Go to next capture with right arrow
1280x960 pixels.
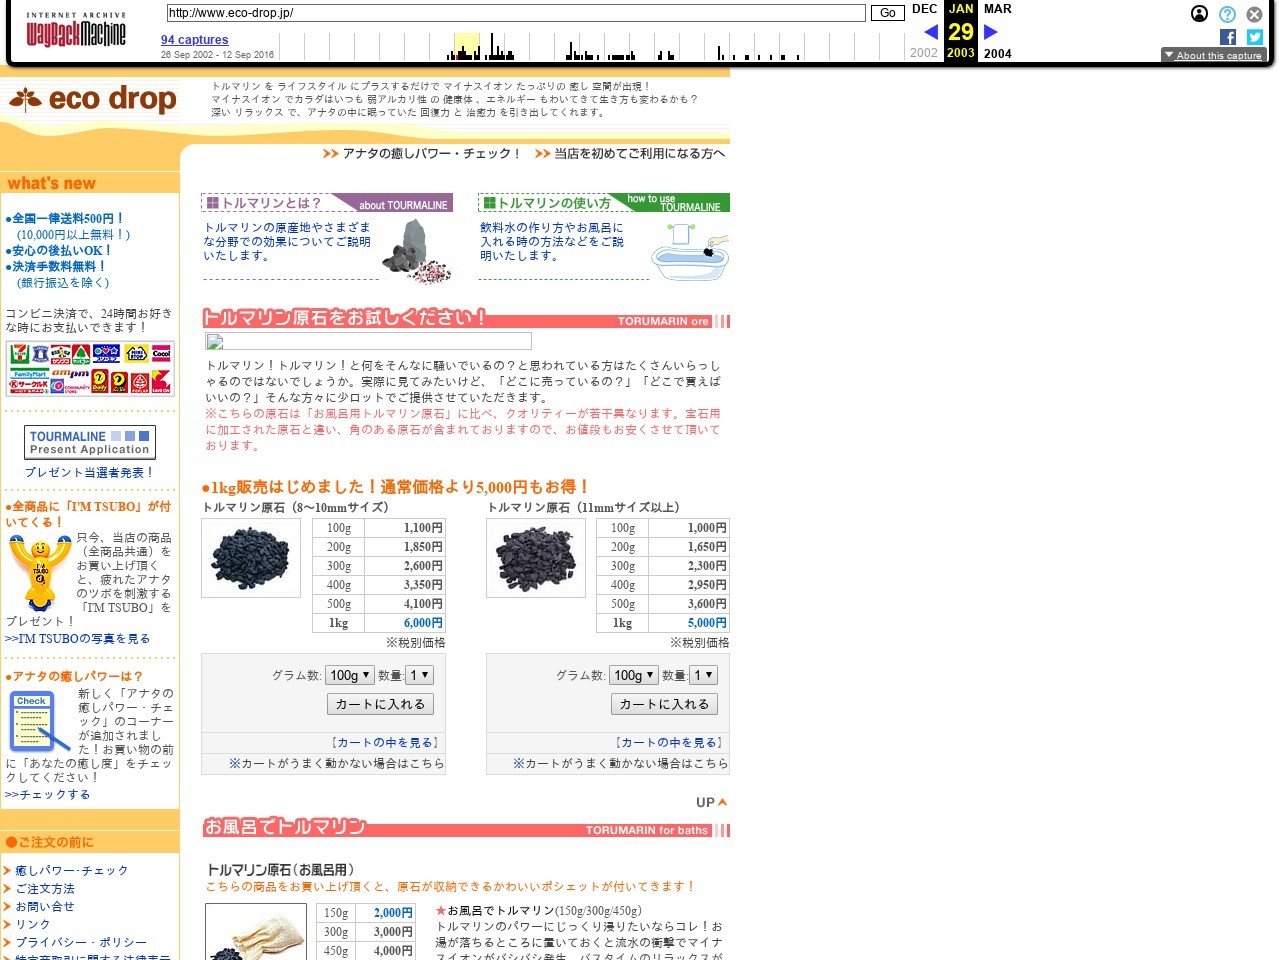coord(991,32)
